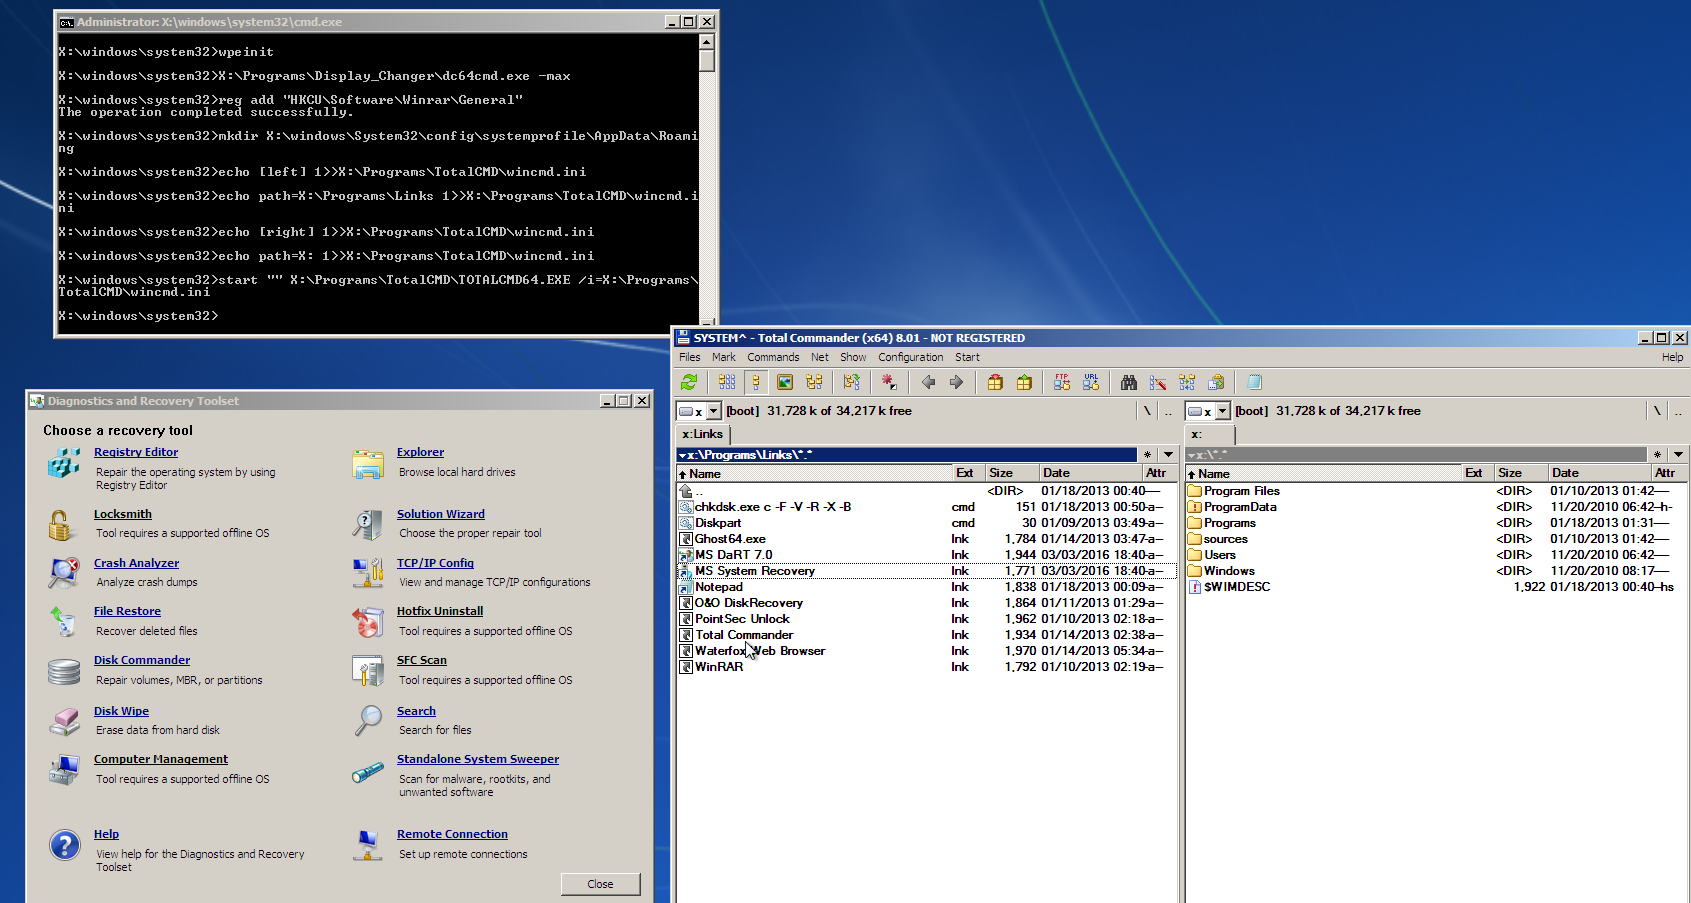Open Locksmith tool link

pyautogui.click(x=123, y=514)
